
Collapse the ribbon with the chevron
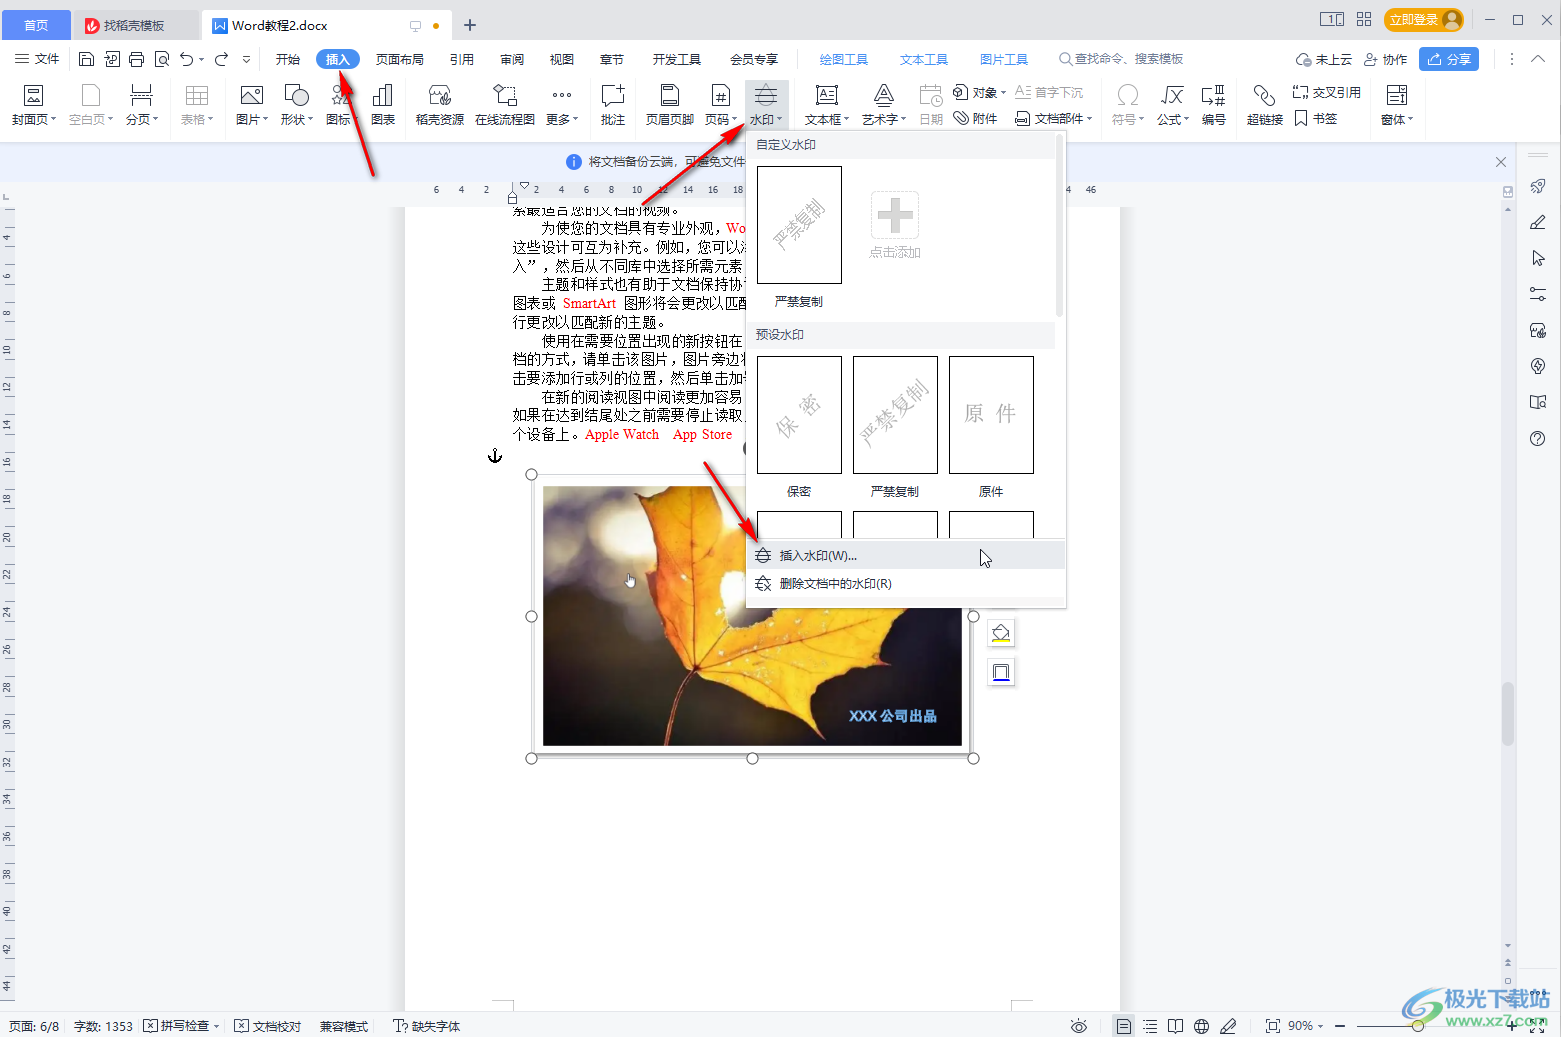tap(1538, 59)
